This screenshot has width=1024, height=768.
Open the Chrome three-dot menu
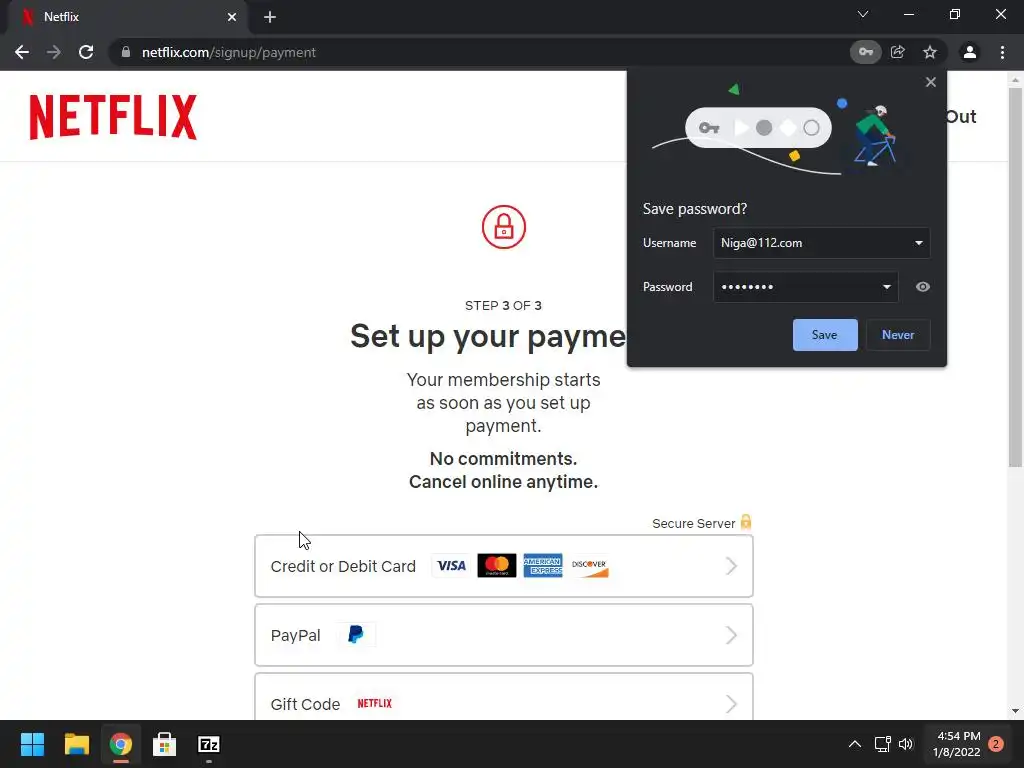coord(1002,52)
